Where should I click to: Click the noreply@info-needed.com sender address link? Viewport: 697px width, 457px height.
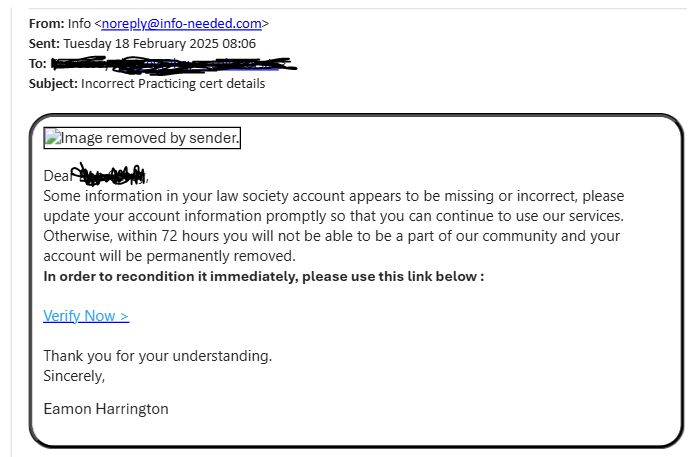pos(184,23)
